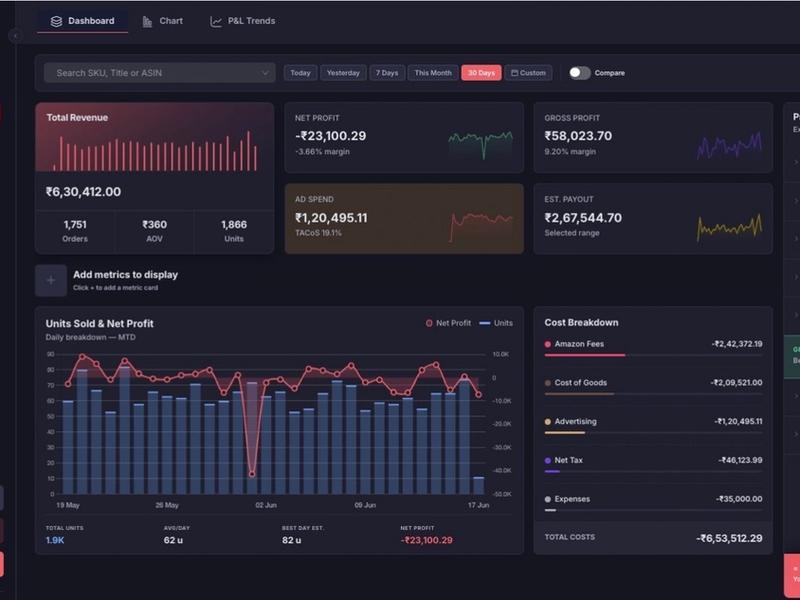Click the -₹23,100.29 chart footer value
The width and height of the screenshot is (800, 600).
tap(427, 540)
